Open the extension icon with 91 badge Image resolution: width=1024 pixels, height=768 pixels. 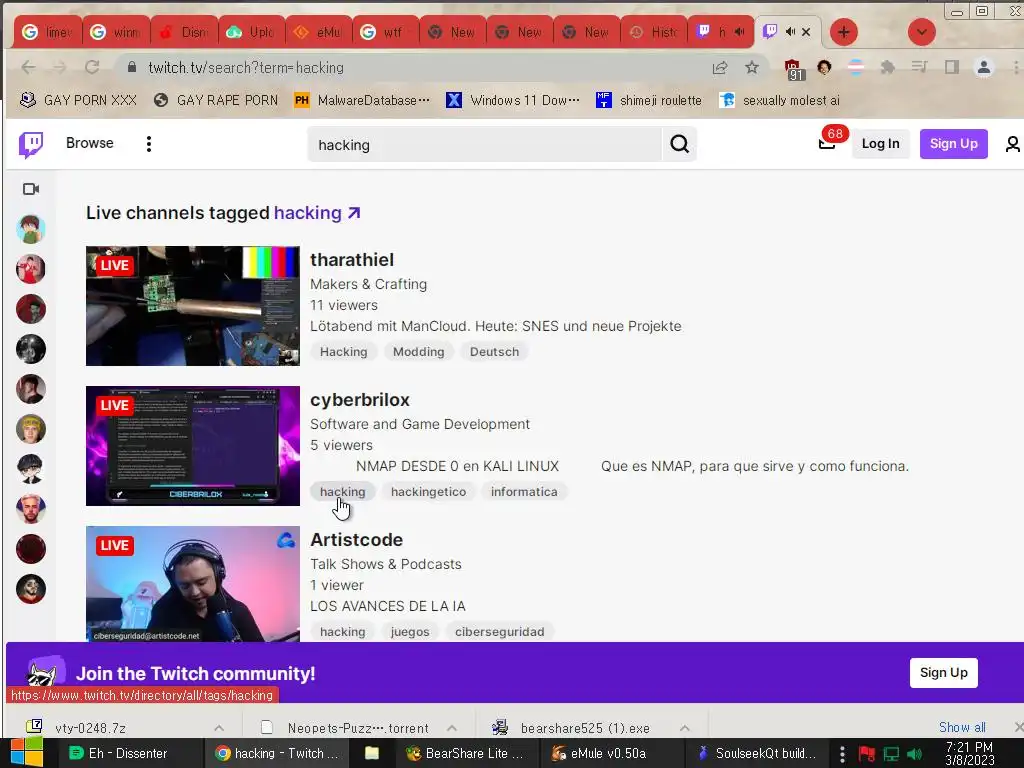point(793,69)
